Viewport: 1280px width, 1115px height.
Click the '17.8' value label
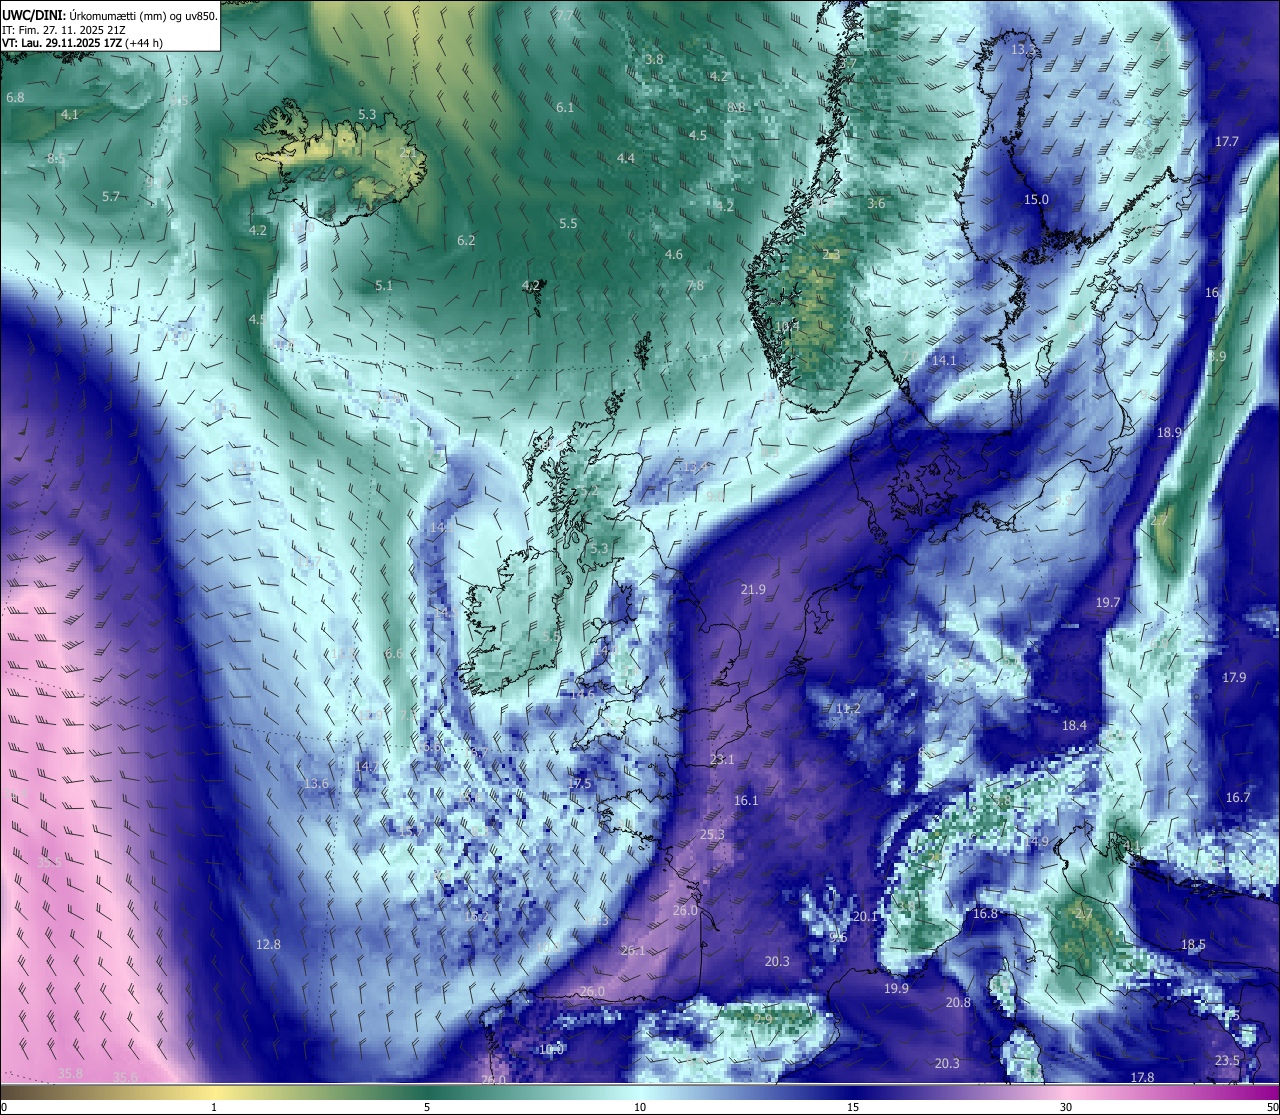tap(1142, 1077)
